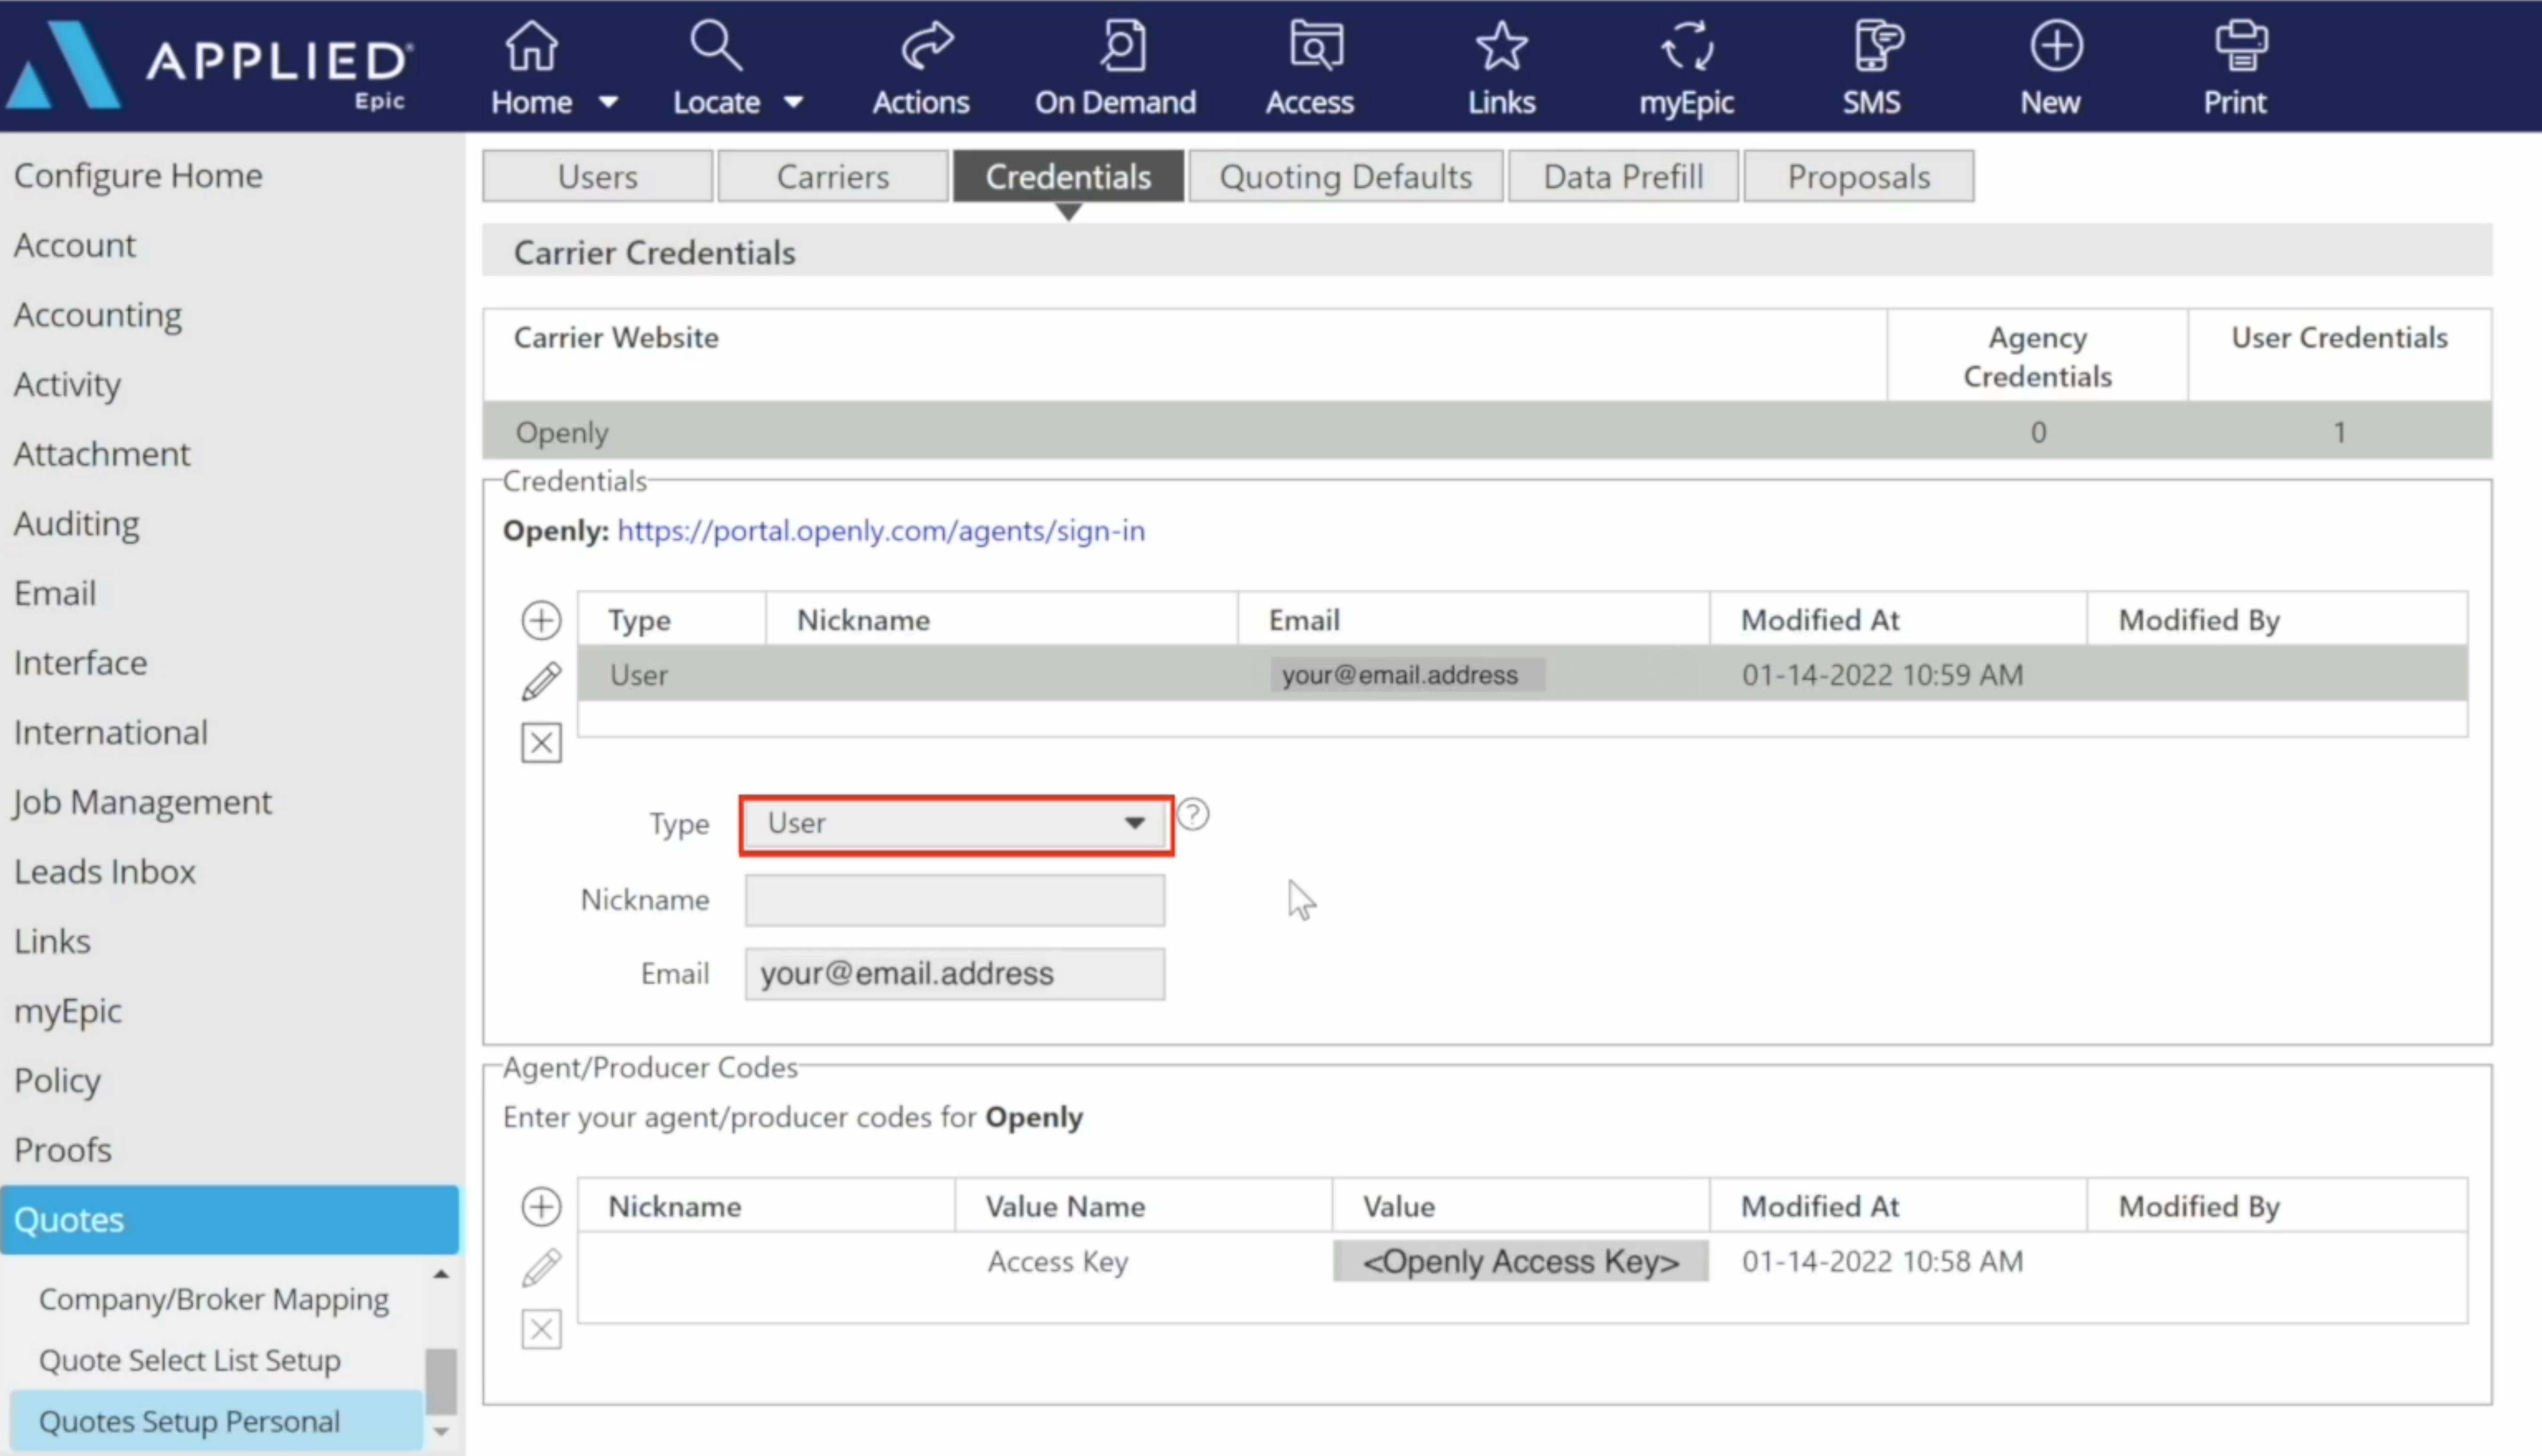
Task: Add new agent/producer code with plus icon
Action: tap(541, 1207)
